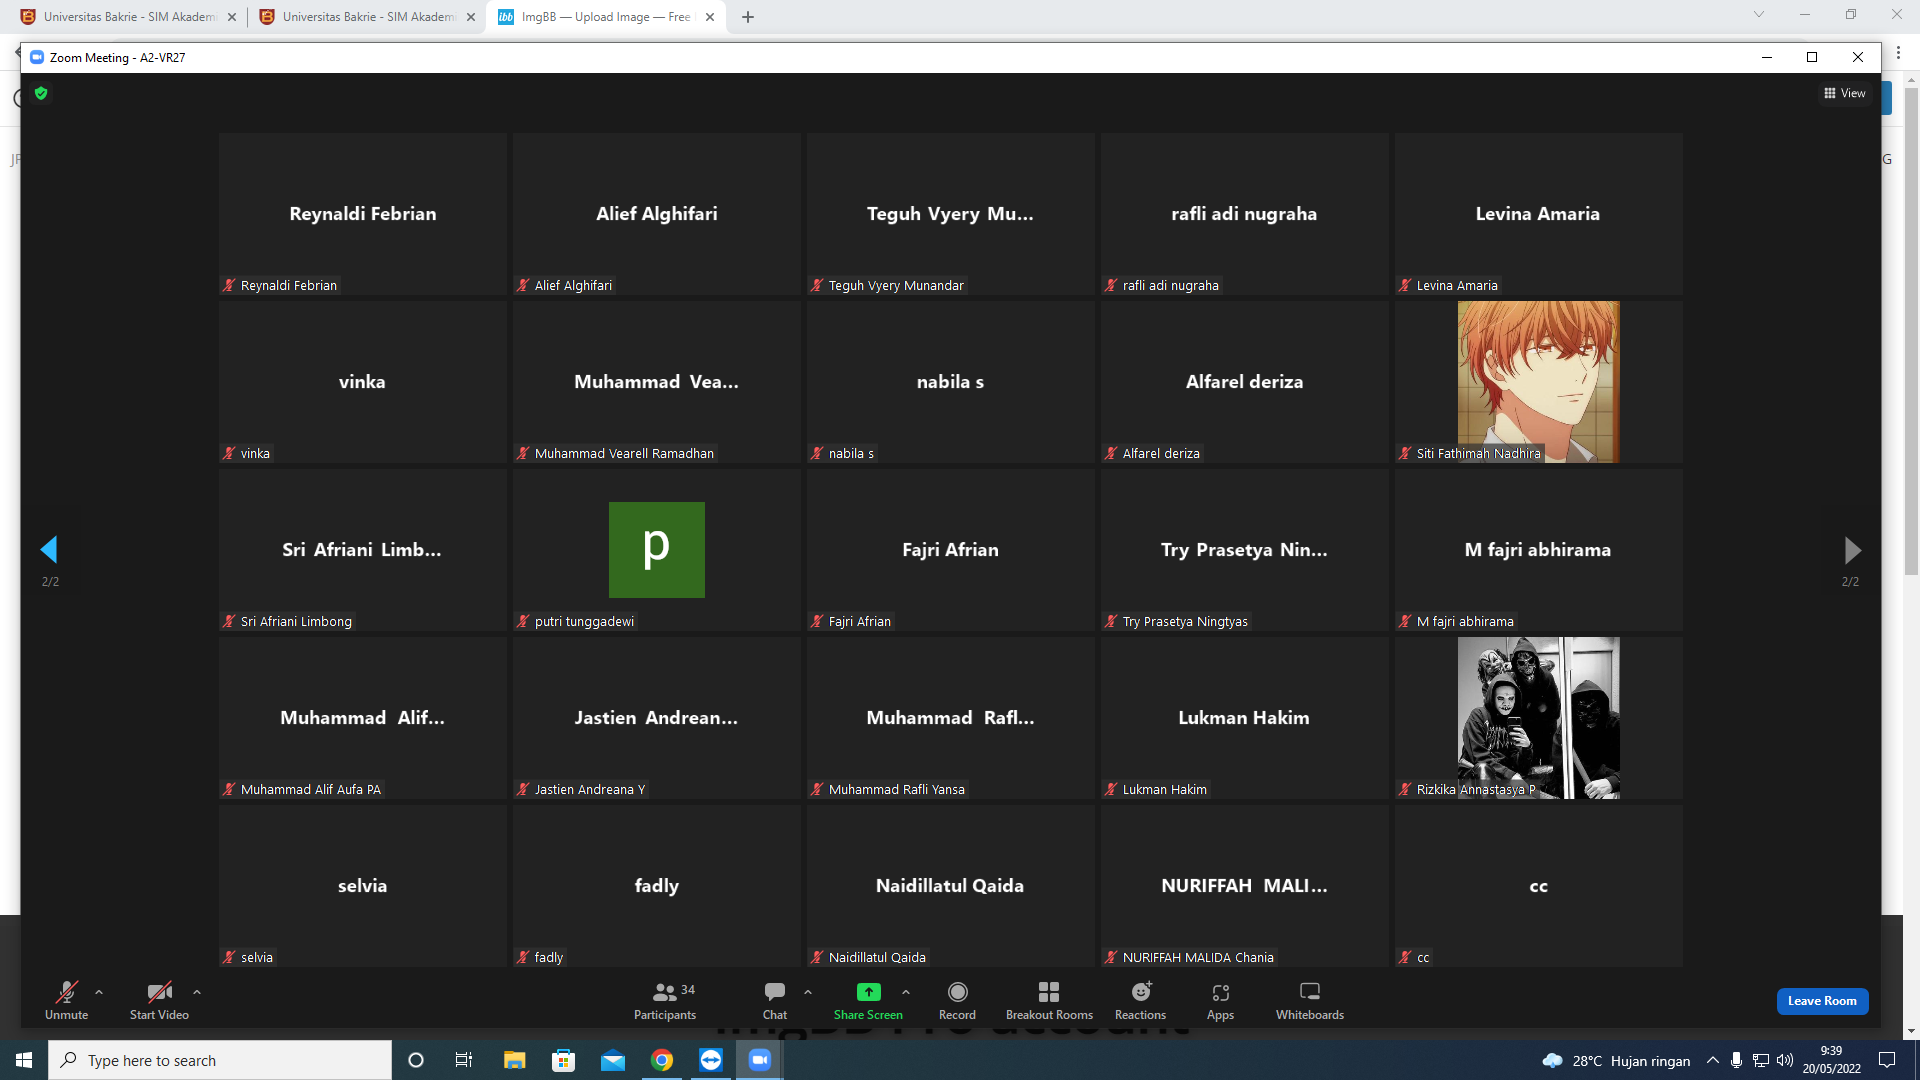Viewport: 1920px width, 1080px height.
Task: Open the Participants panel
Action: coord(665,1000)
